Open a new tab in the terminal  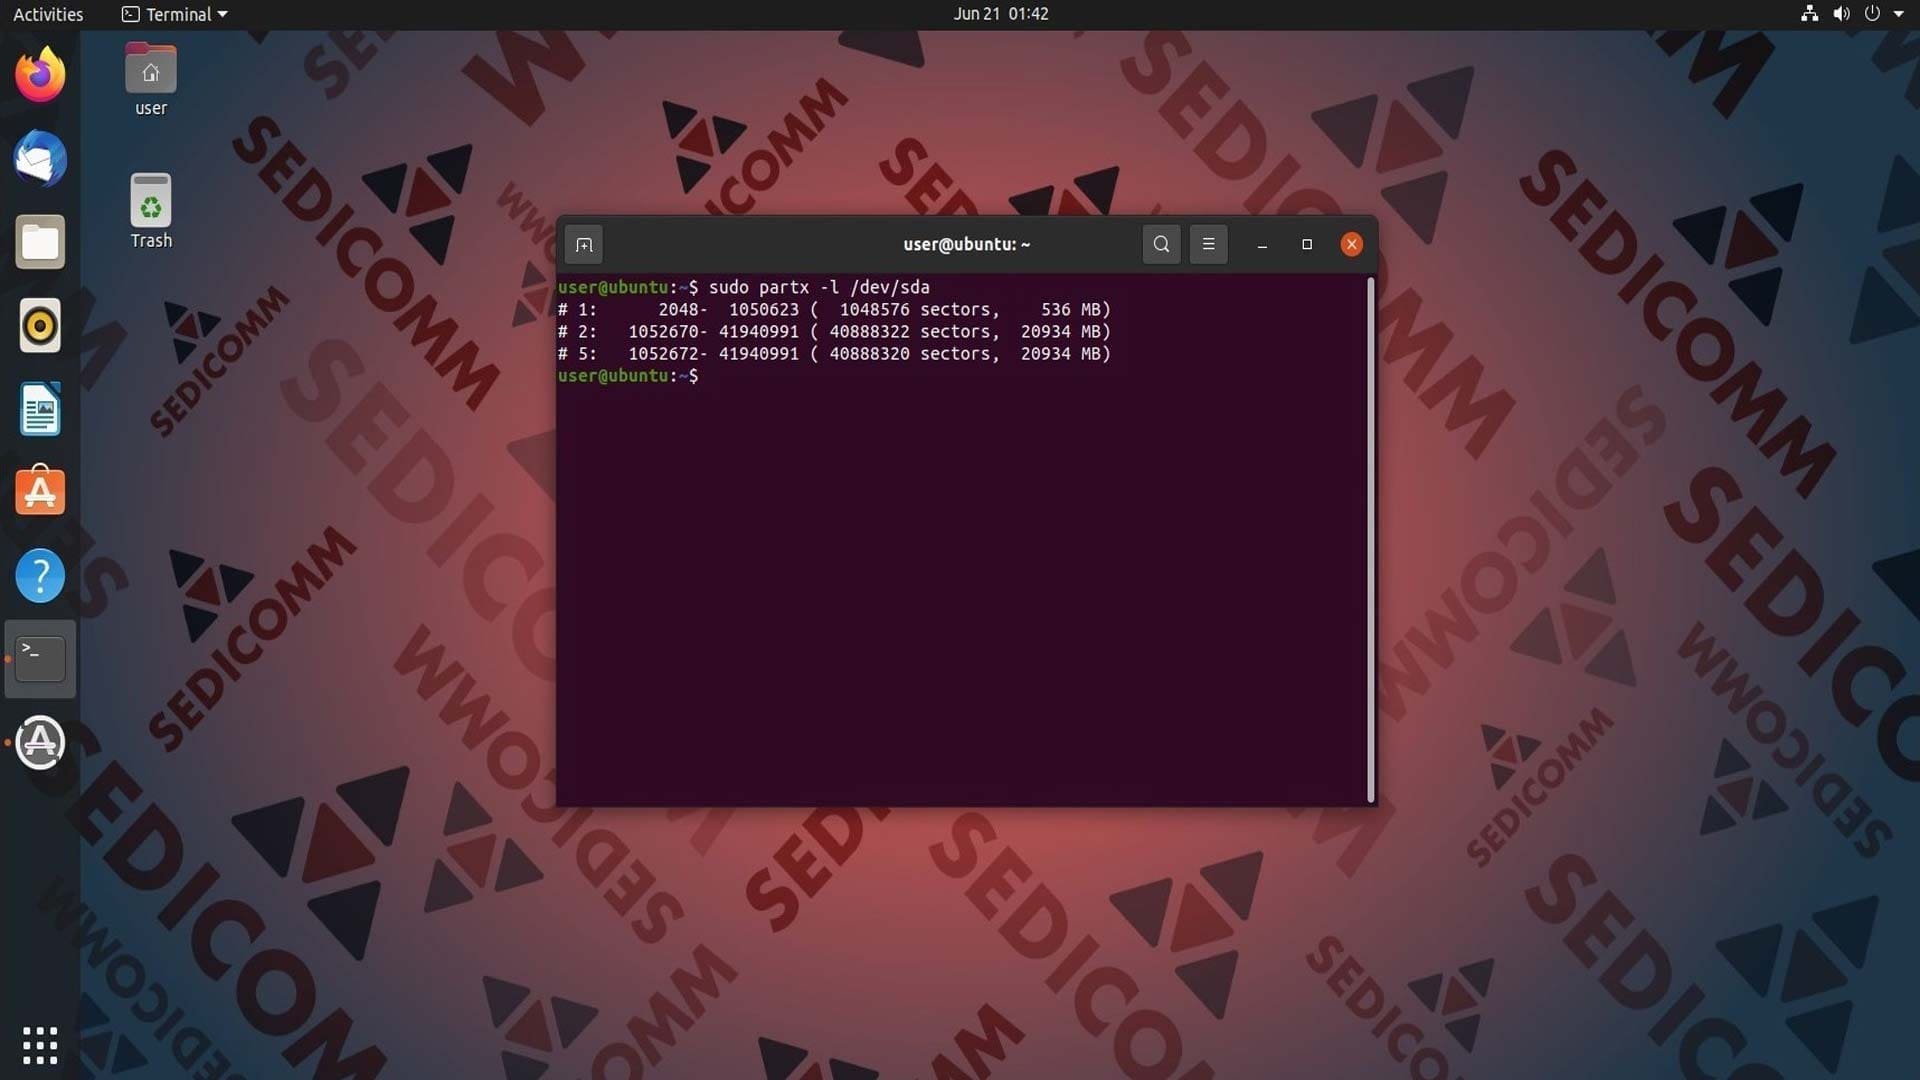[x=584, y=244]
